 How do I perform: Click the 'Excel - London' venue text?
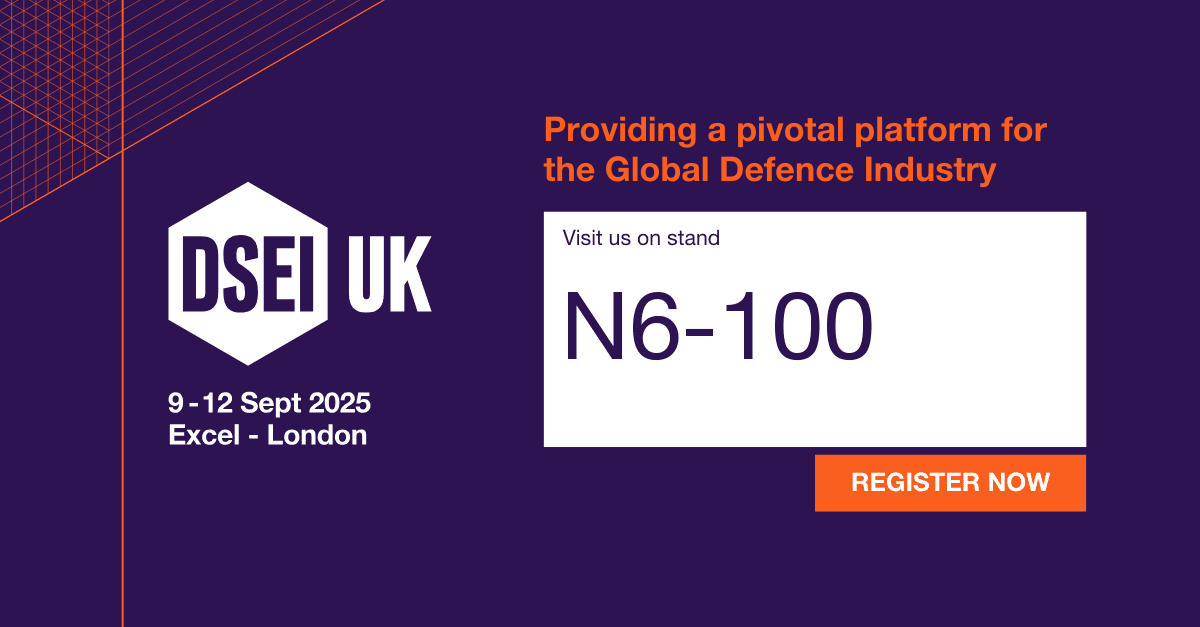click(x=268, y=435)
